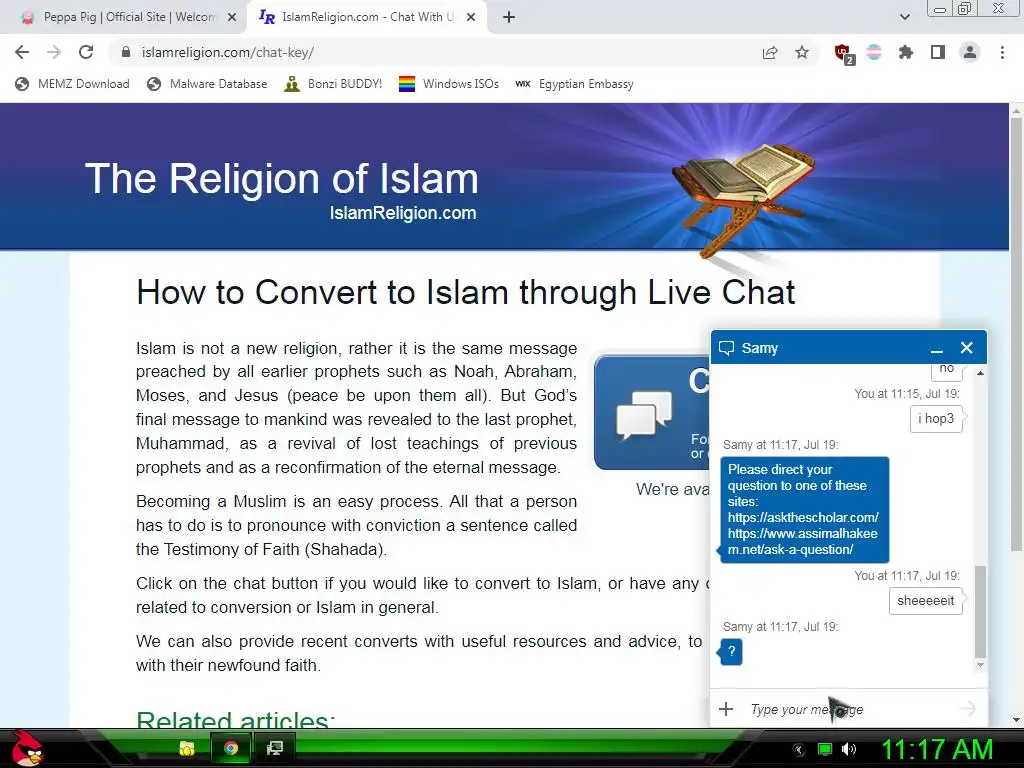Go back with the browser back arrow
The height and width of the screenshot is (768, 1024).
pyautogui.click(x=22, y=52)
